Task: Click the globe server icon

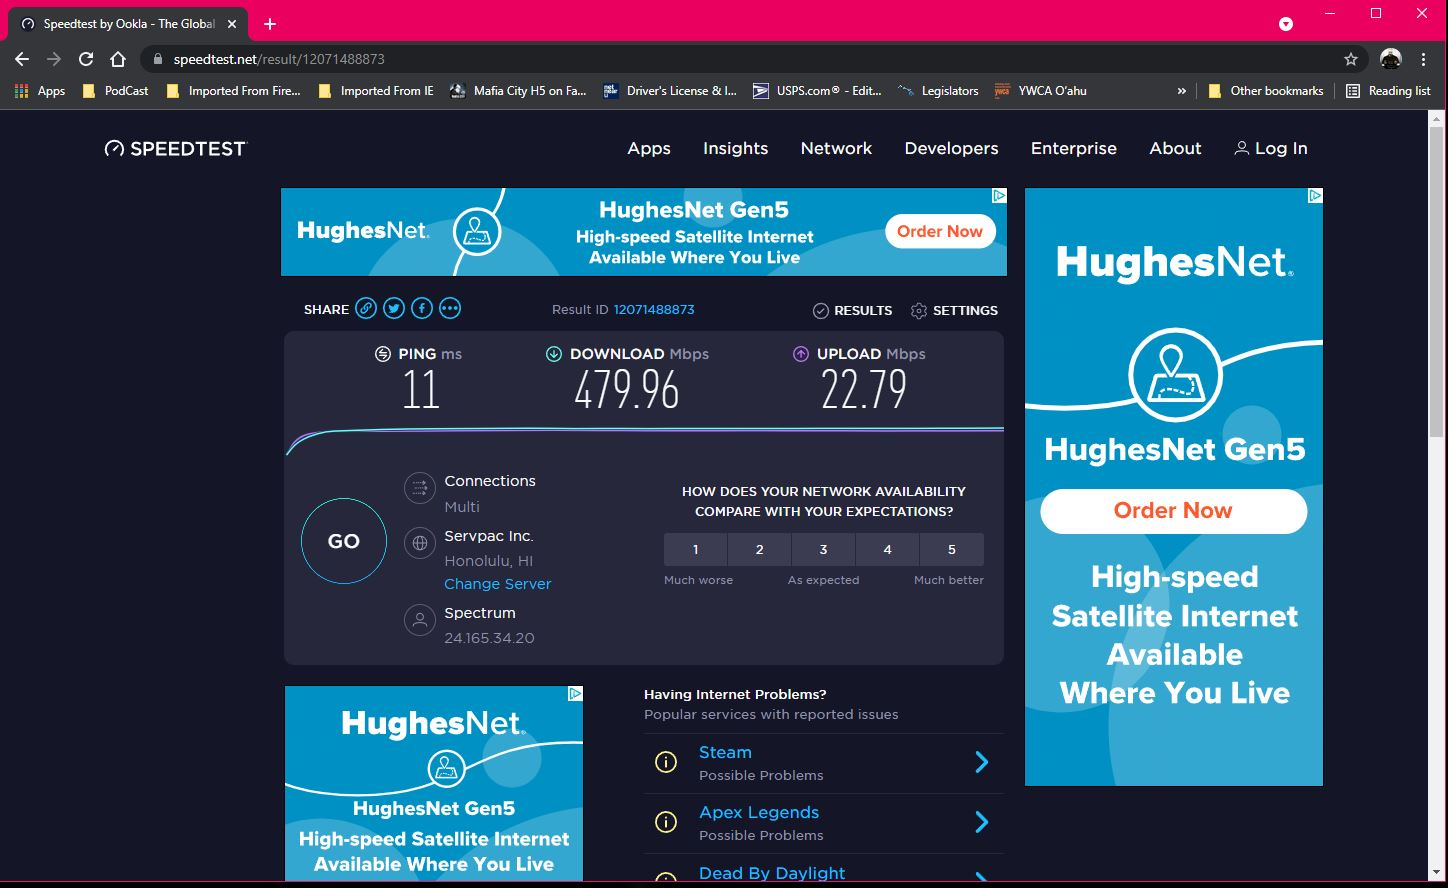Action: click(x=420, y=543)
